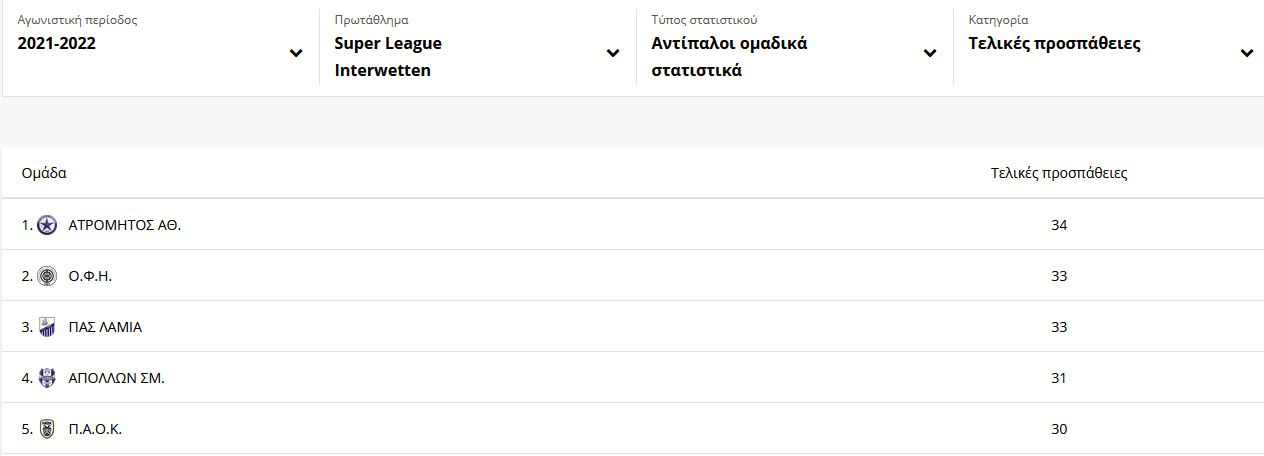Click the Τελικές προσπάθειες column header

pos(1059,173)
